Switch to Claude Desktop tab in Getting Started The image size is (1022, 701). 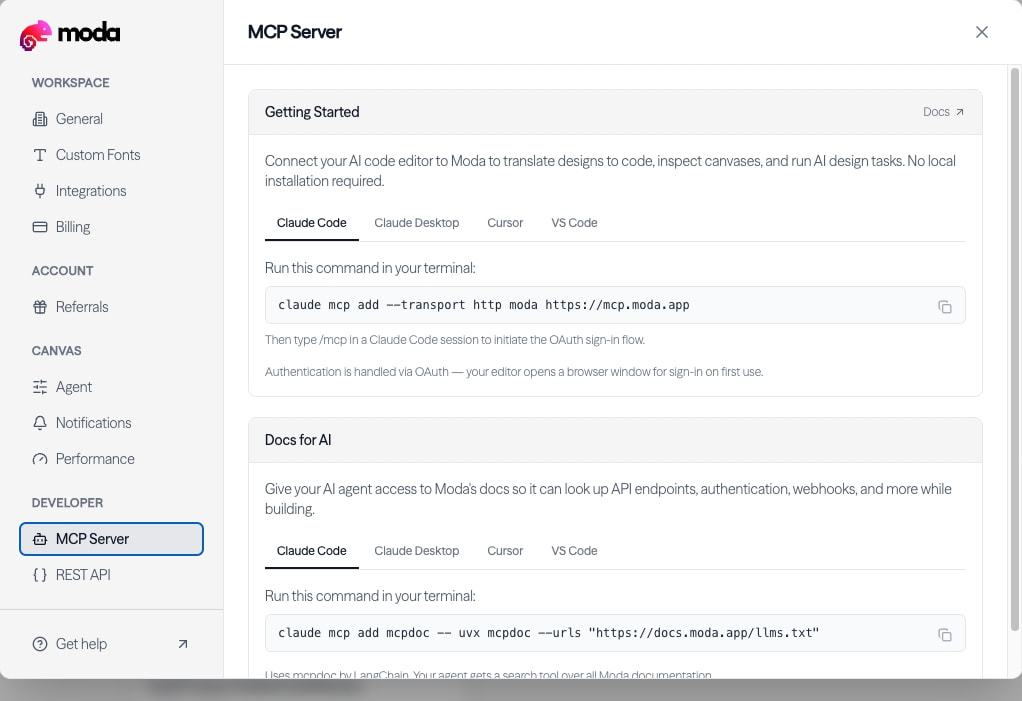coord(416,223)
